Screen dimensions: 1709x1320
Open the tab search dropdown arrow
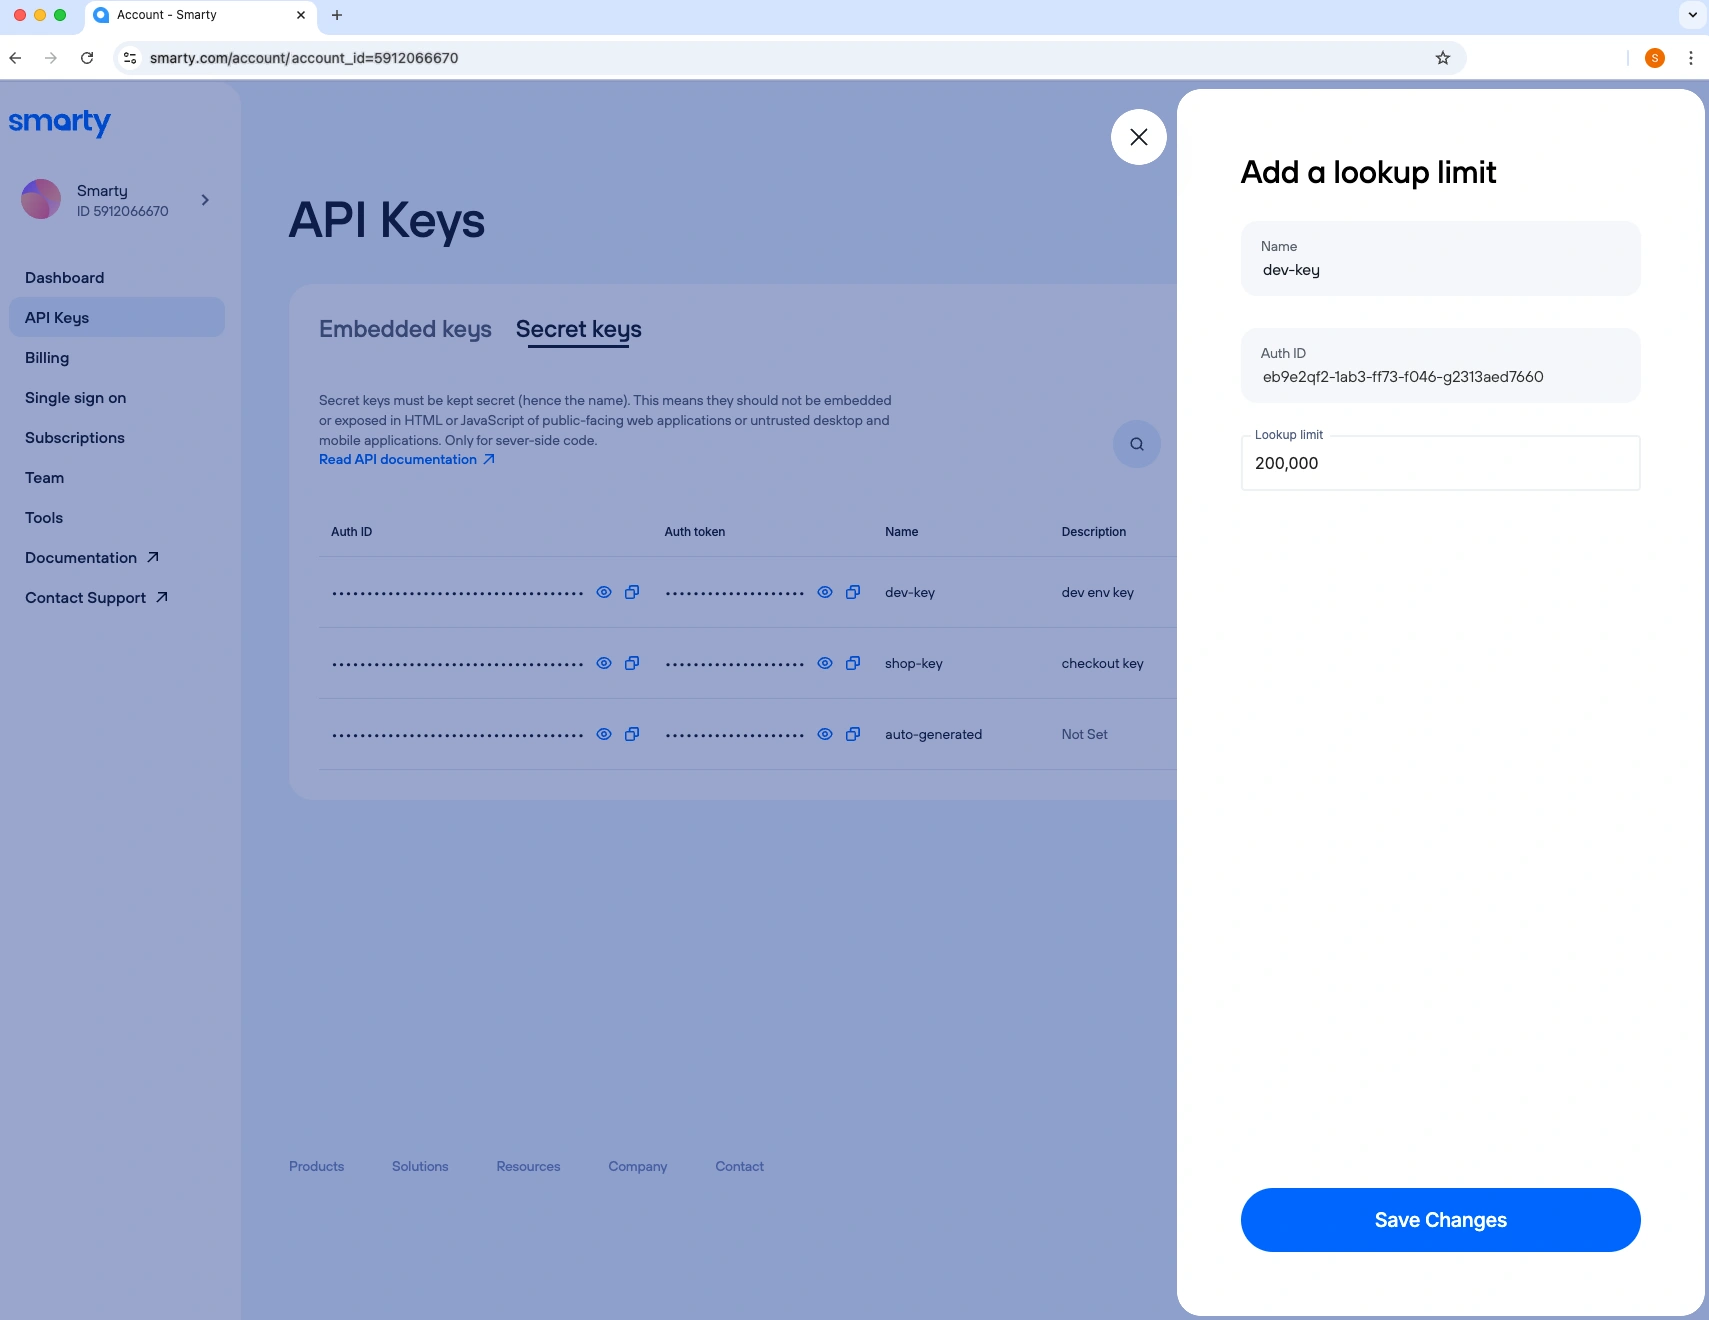(1692, 15)
